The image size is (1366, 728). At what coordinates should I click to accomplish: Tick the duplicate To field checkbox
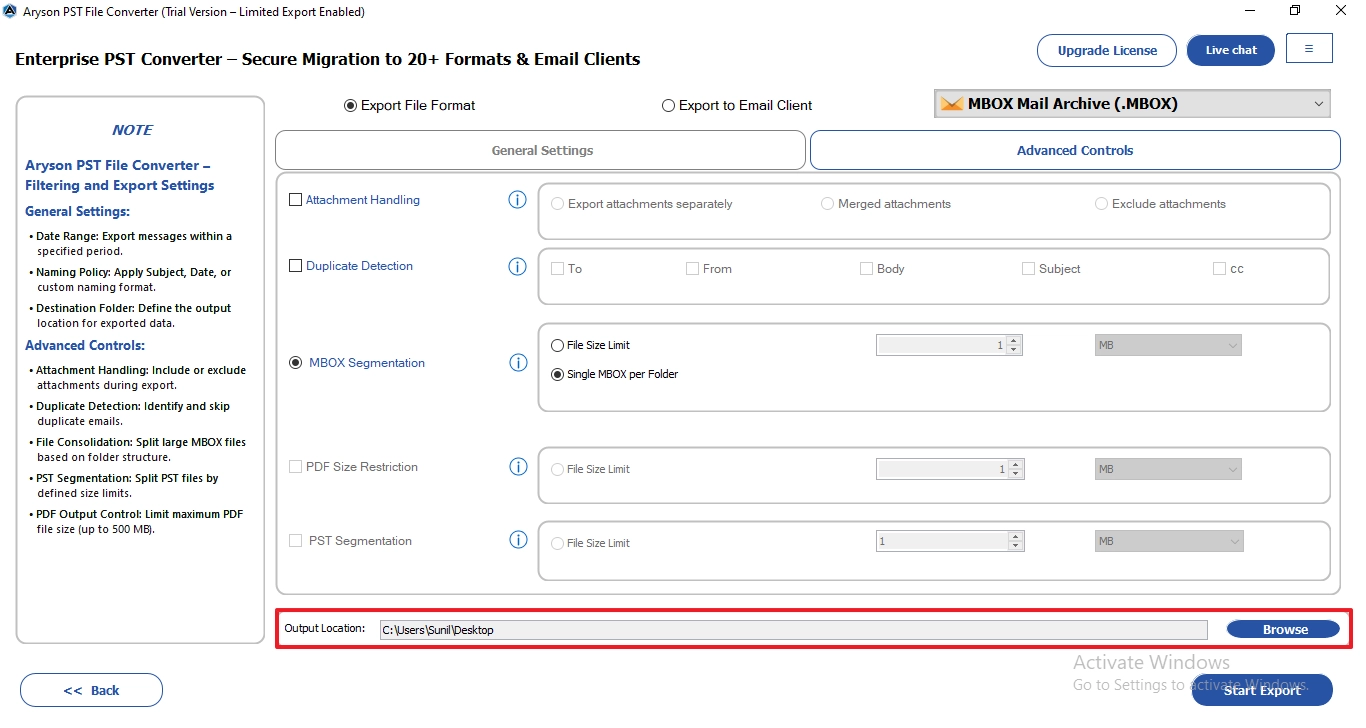(558, 269)
